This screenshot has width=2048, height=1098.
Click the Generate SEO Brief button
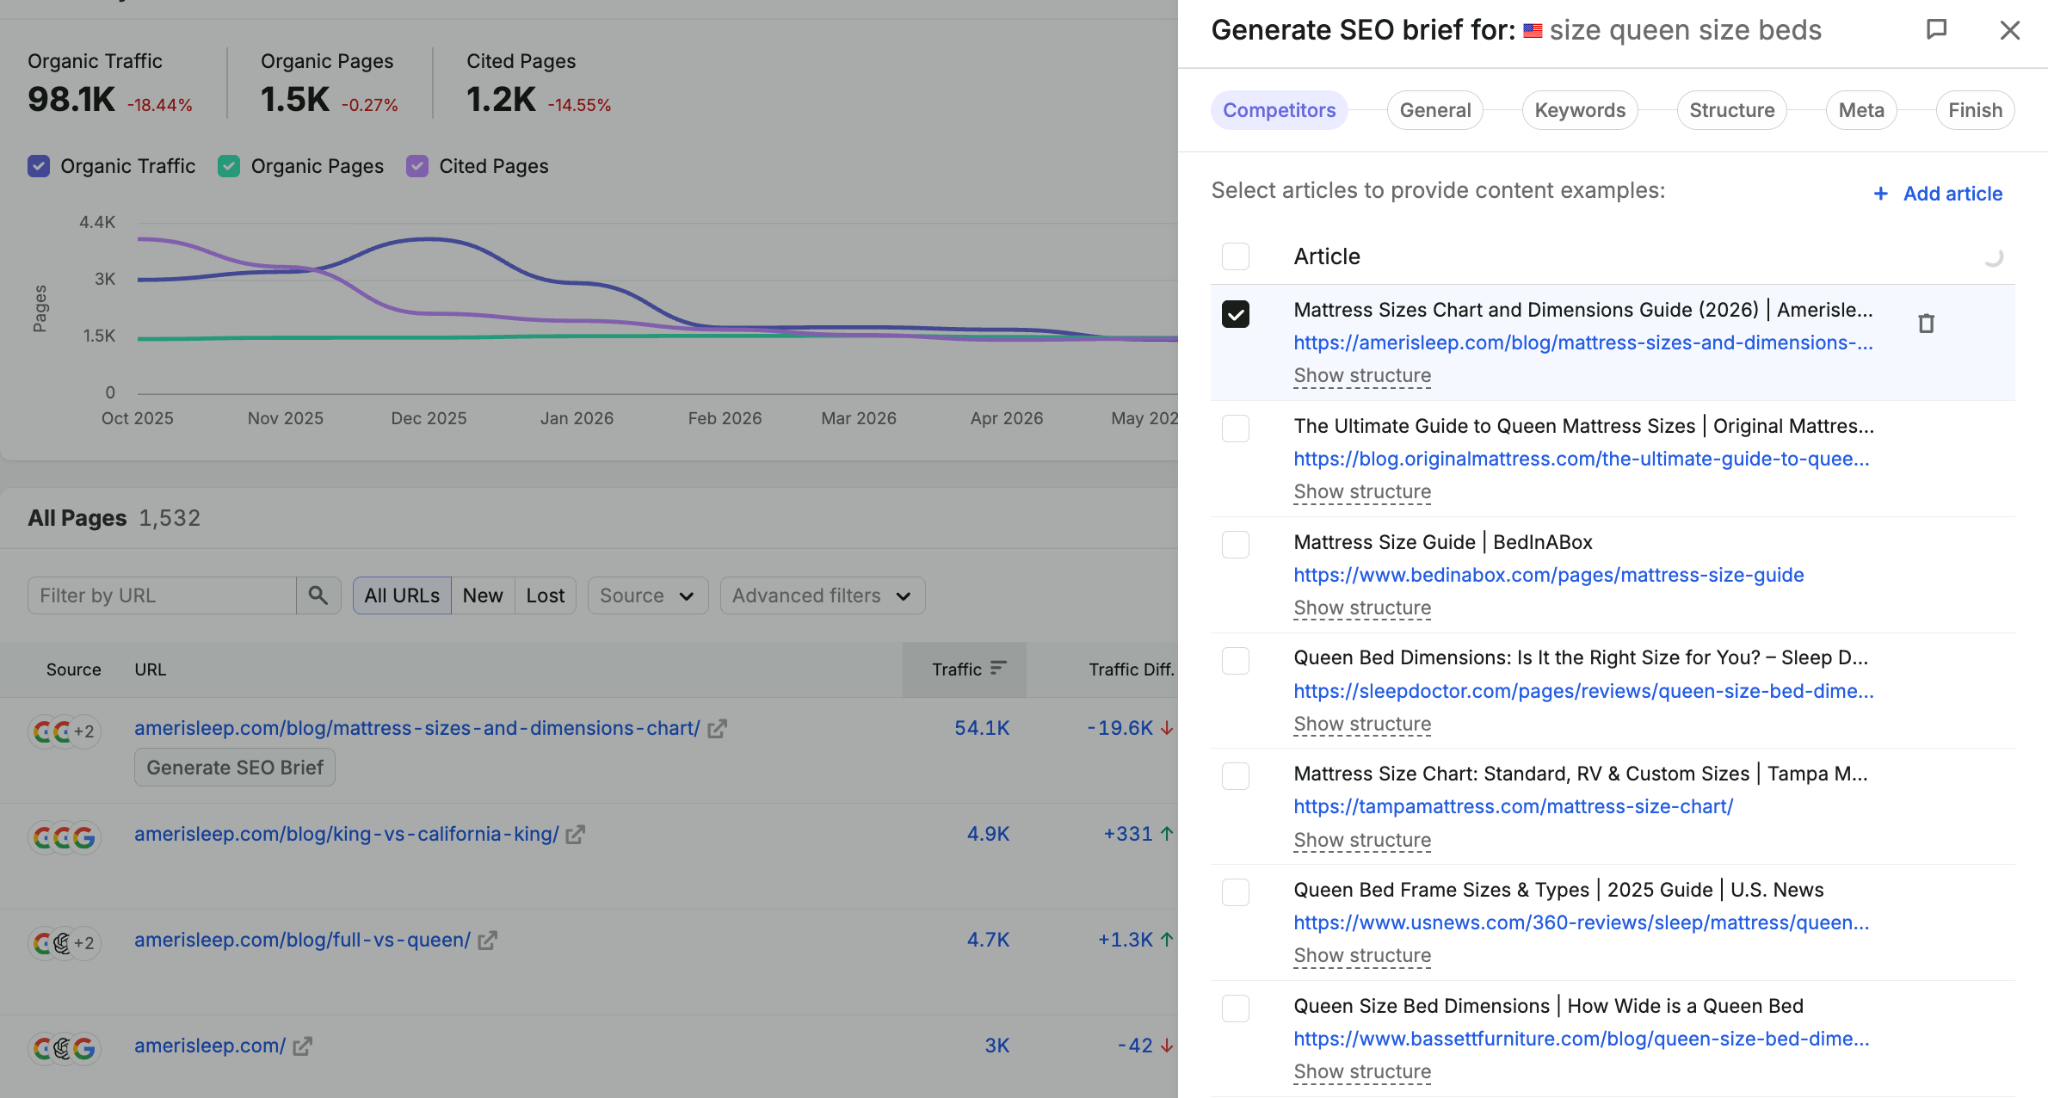pyautogui.click(x=235, y=767)
